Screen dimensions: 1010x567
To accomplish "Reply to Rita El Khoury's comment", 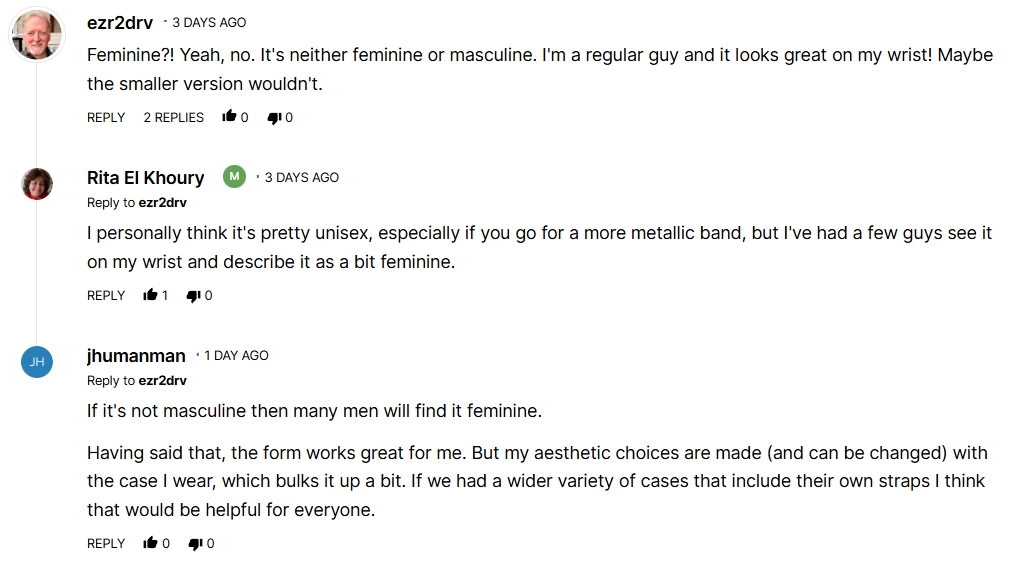I will click(106, 295).
